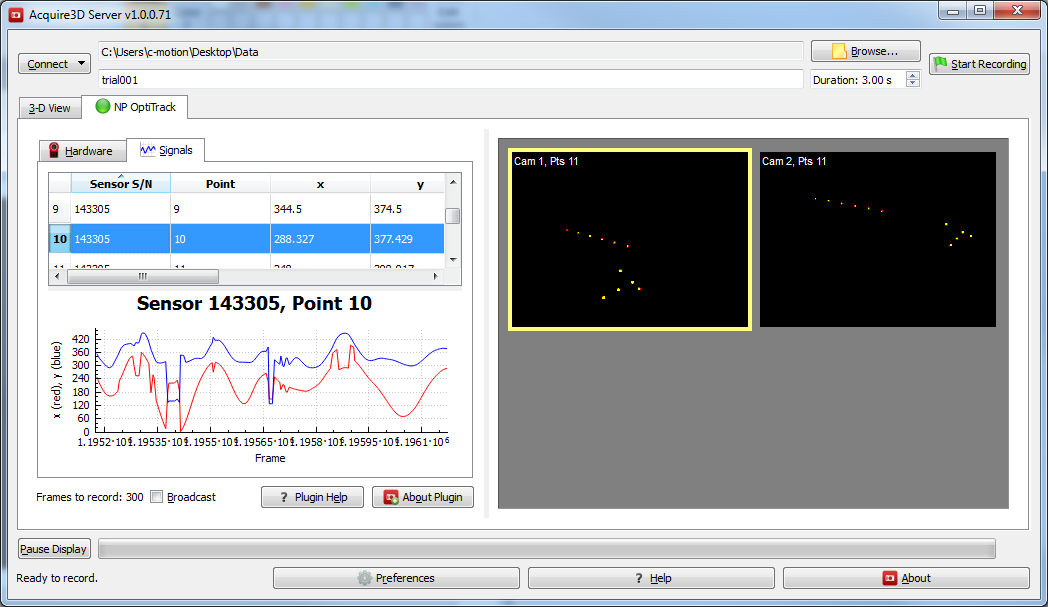Click the bottom Help button
The width and height of the screenshot is (1048, 607).
pos(651,578)
